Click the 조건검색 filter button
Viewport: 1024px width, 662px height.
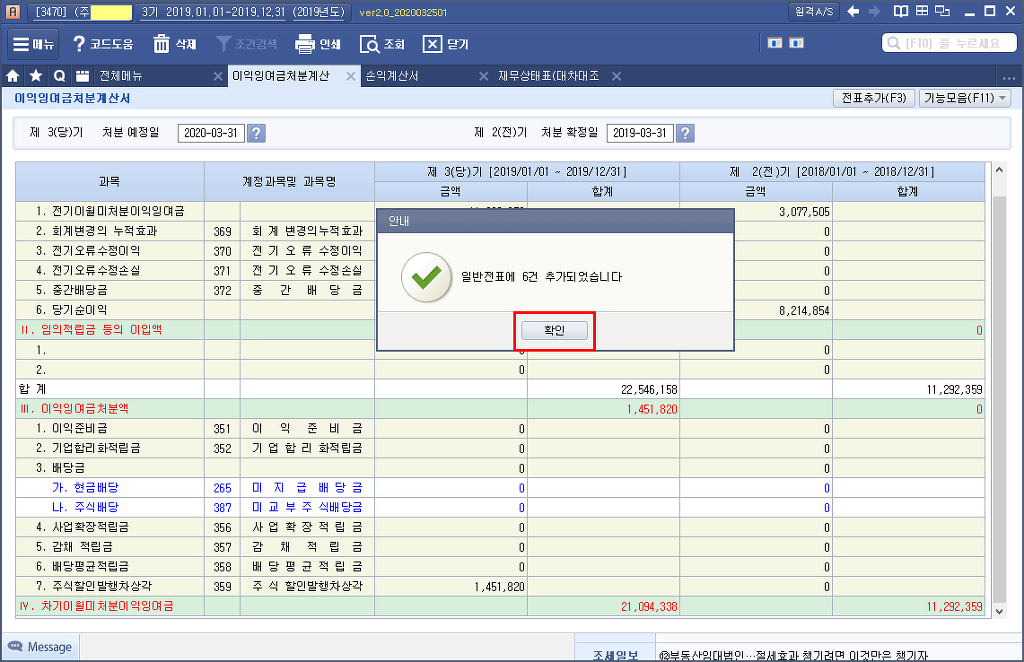coord(247,44)
